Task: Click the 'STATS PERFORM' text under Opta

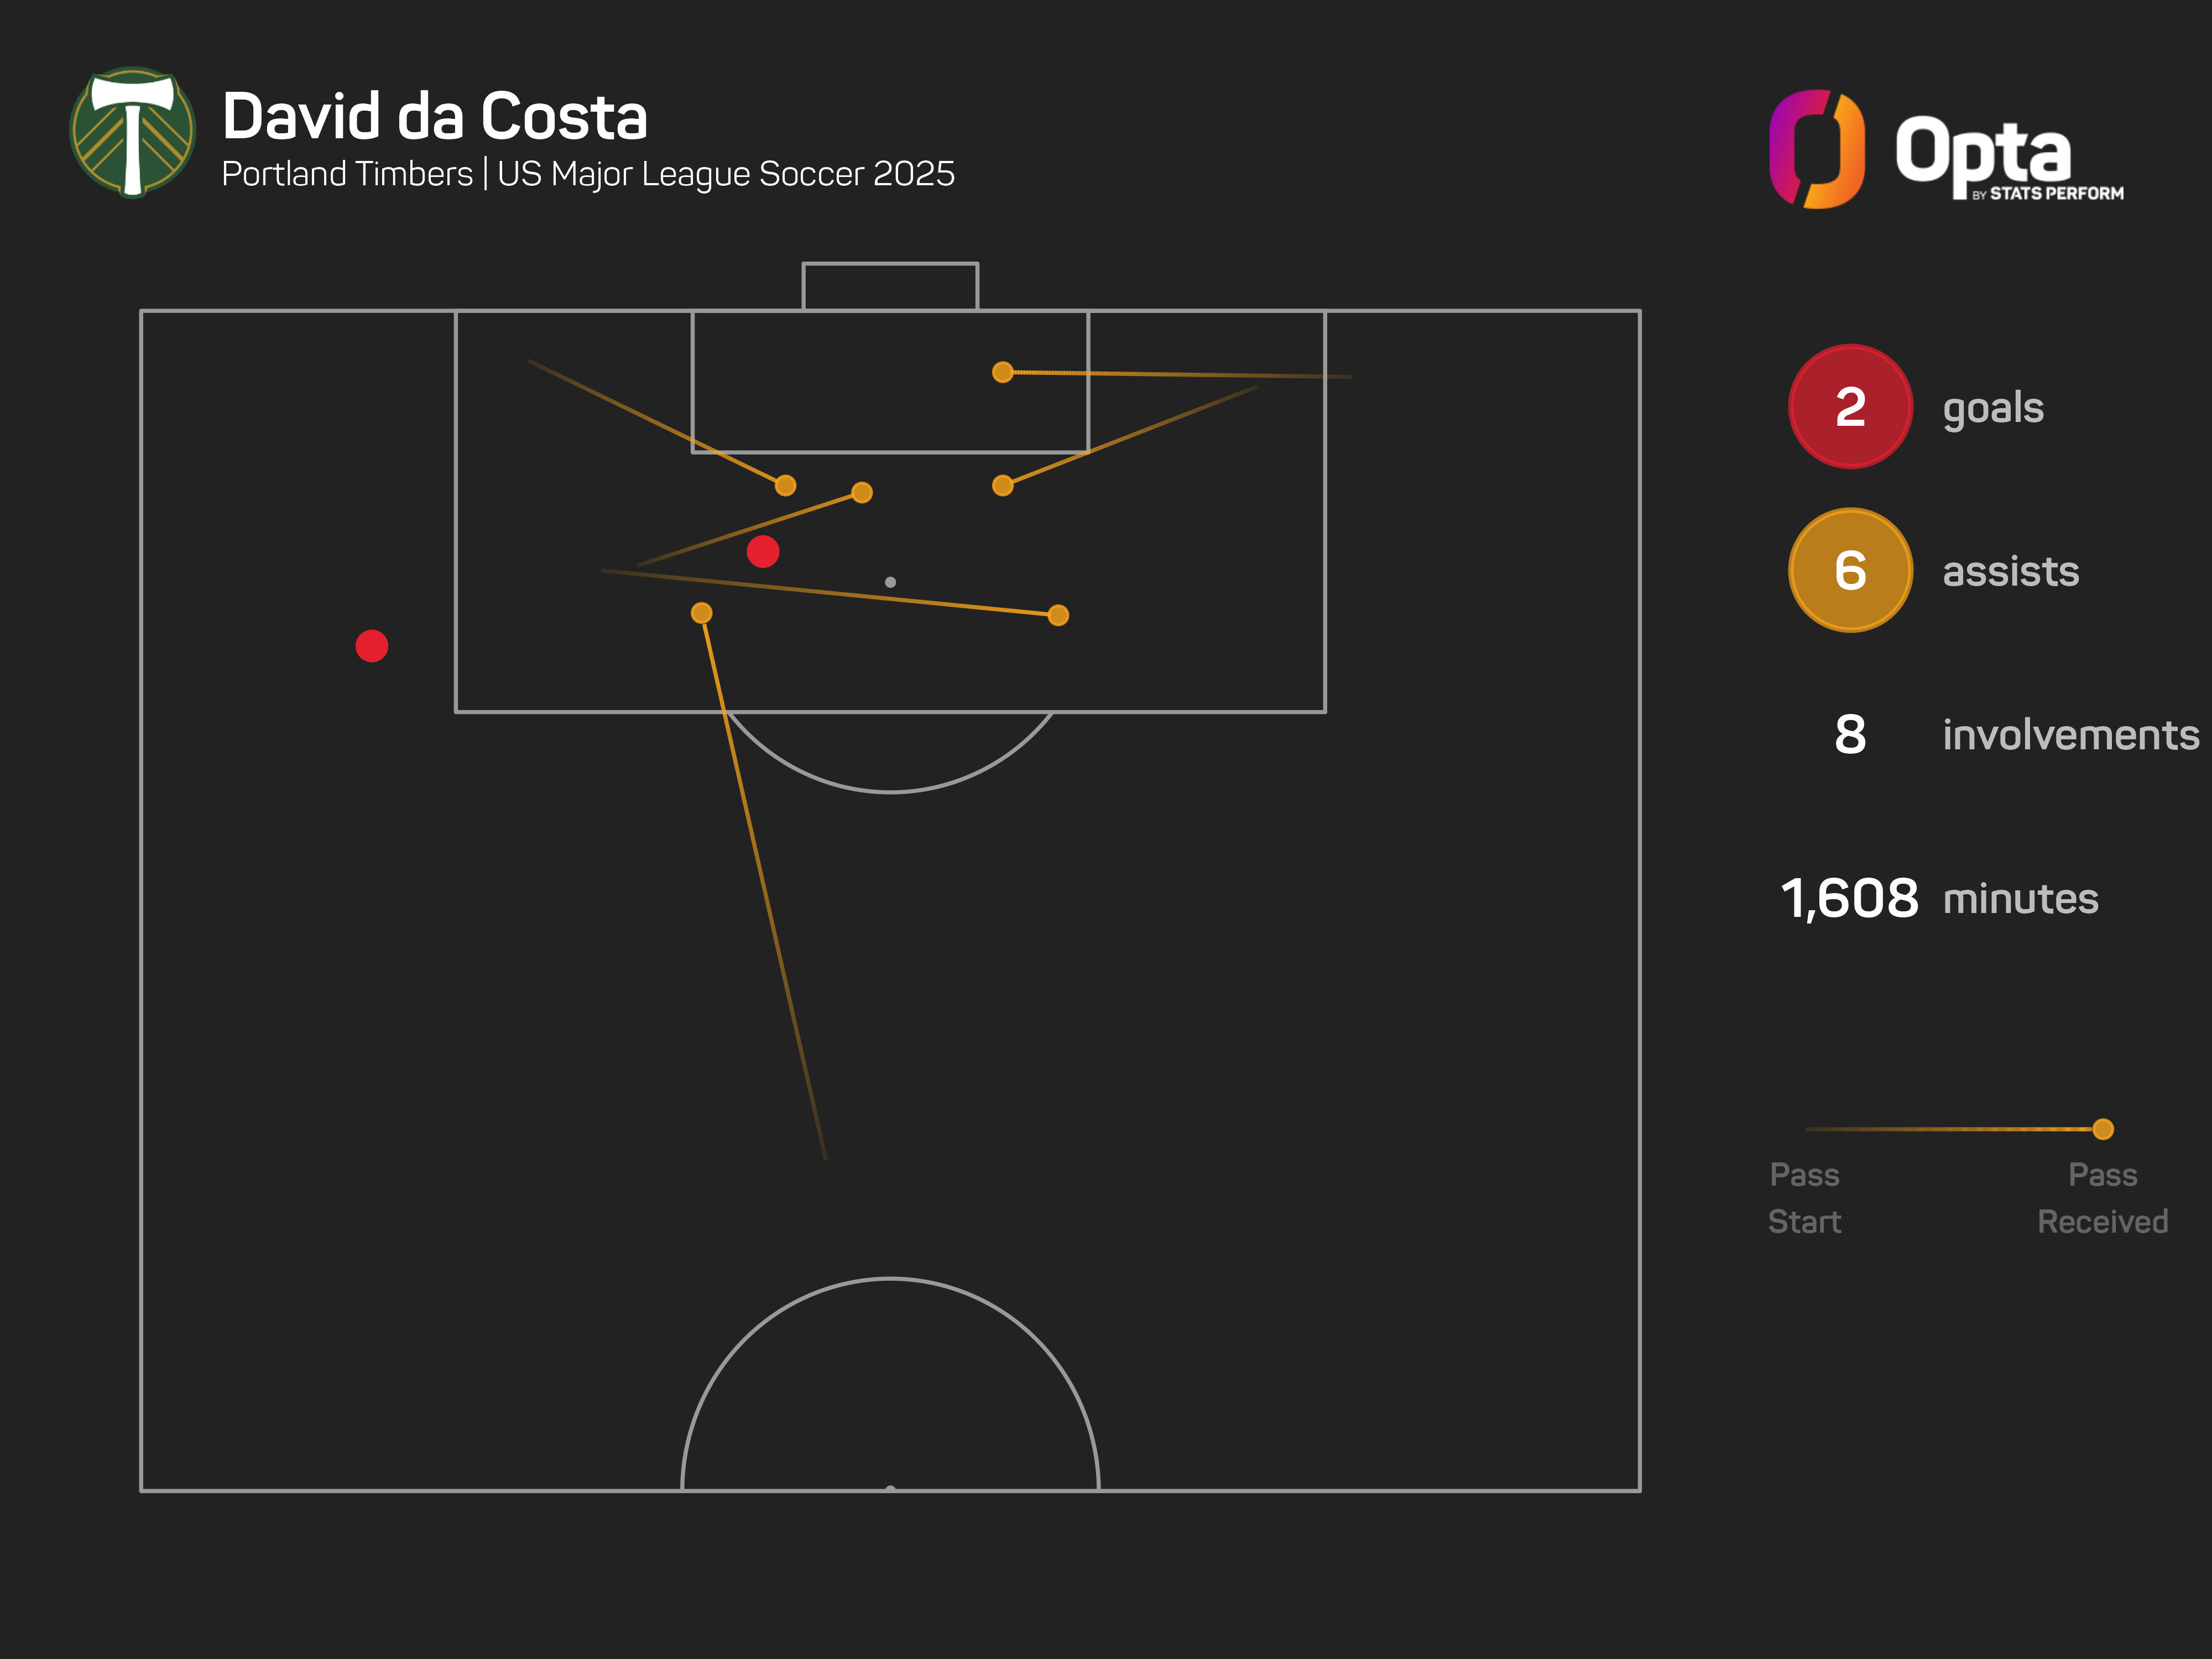Action: [2055, 193]
